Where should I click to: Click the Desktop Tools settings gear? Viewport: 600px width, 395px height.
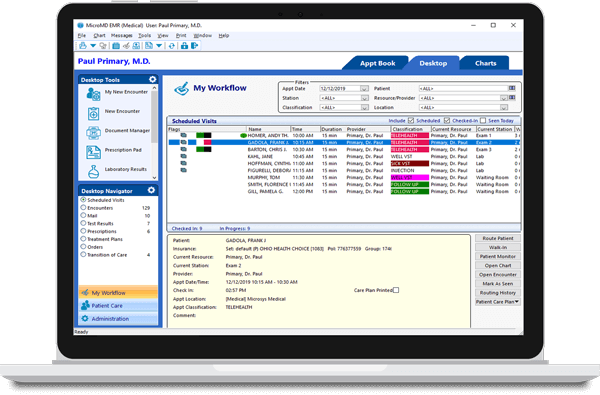(x=152, y=79)
